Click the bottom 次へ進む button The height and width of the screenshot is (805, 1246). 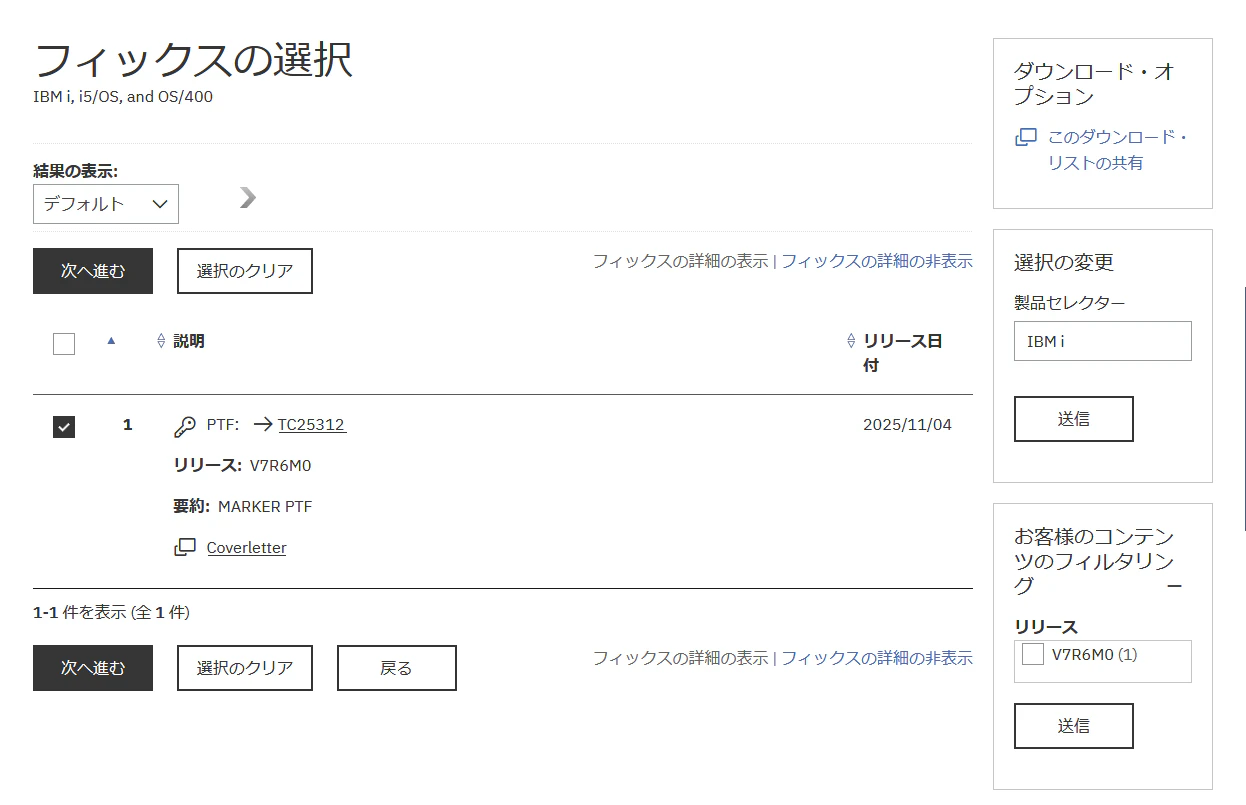93,668
